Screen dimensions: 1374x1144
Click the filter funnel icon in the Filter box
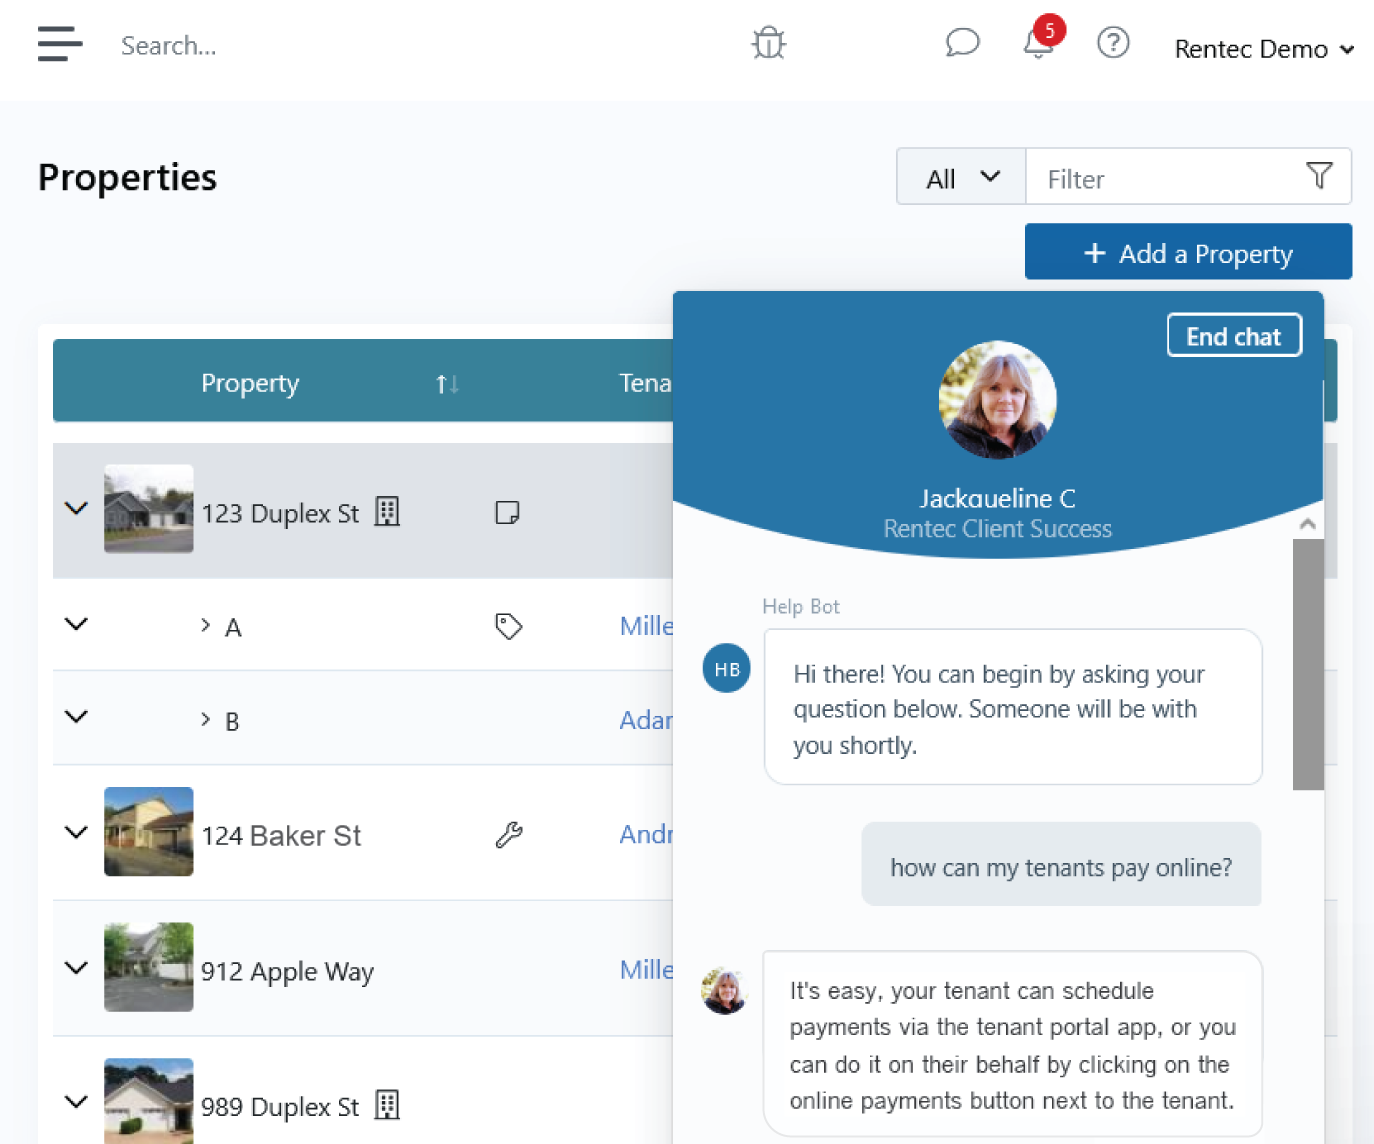(1320, 176)
